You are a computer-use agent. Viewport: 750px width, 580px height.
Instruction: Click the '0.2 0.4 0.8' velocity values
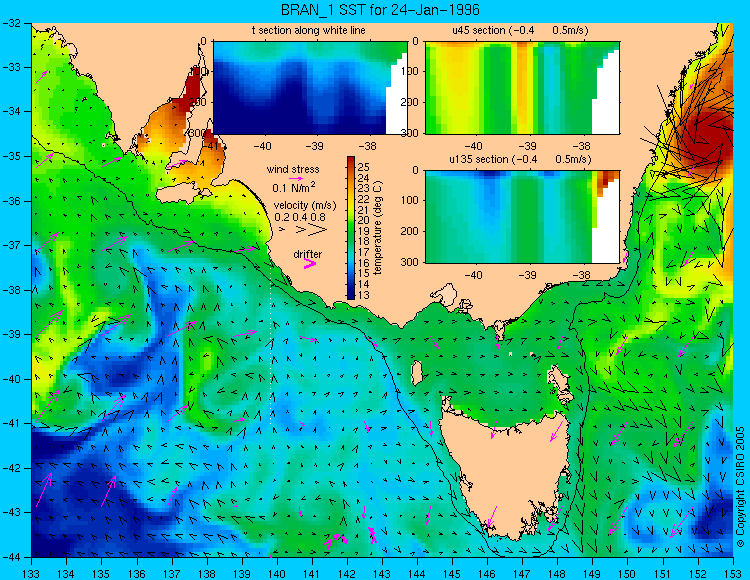point(300,217)
